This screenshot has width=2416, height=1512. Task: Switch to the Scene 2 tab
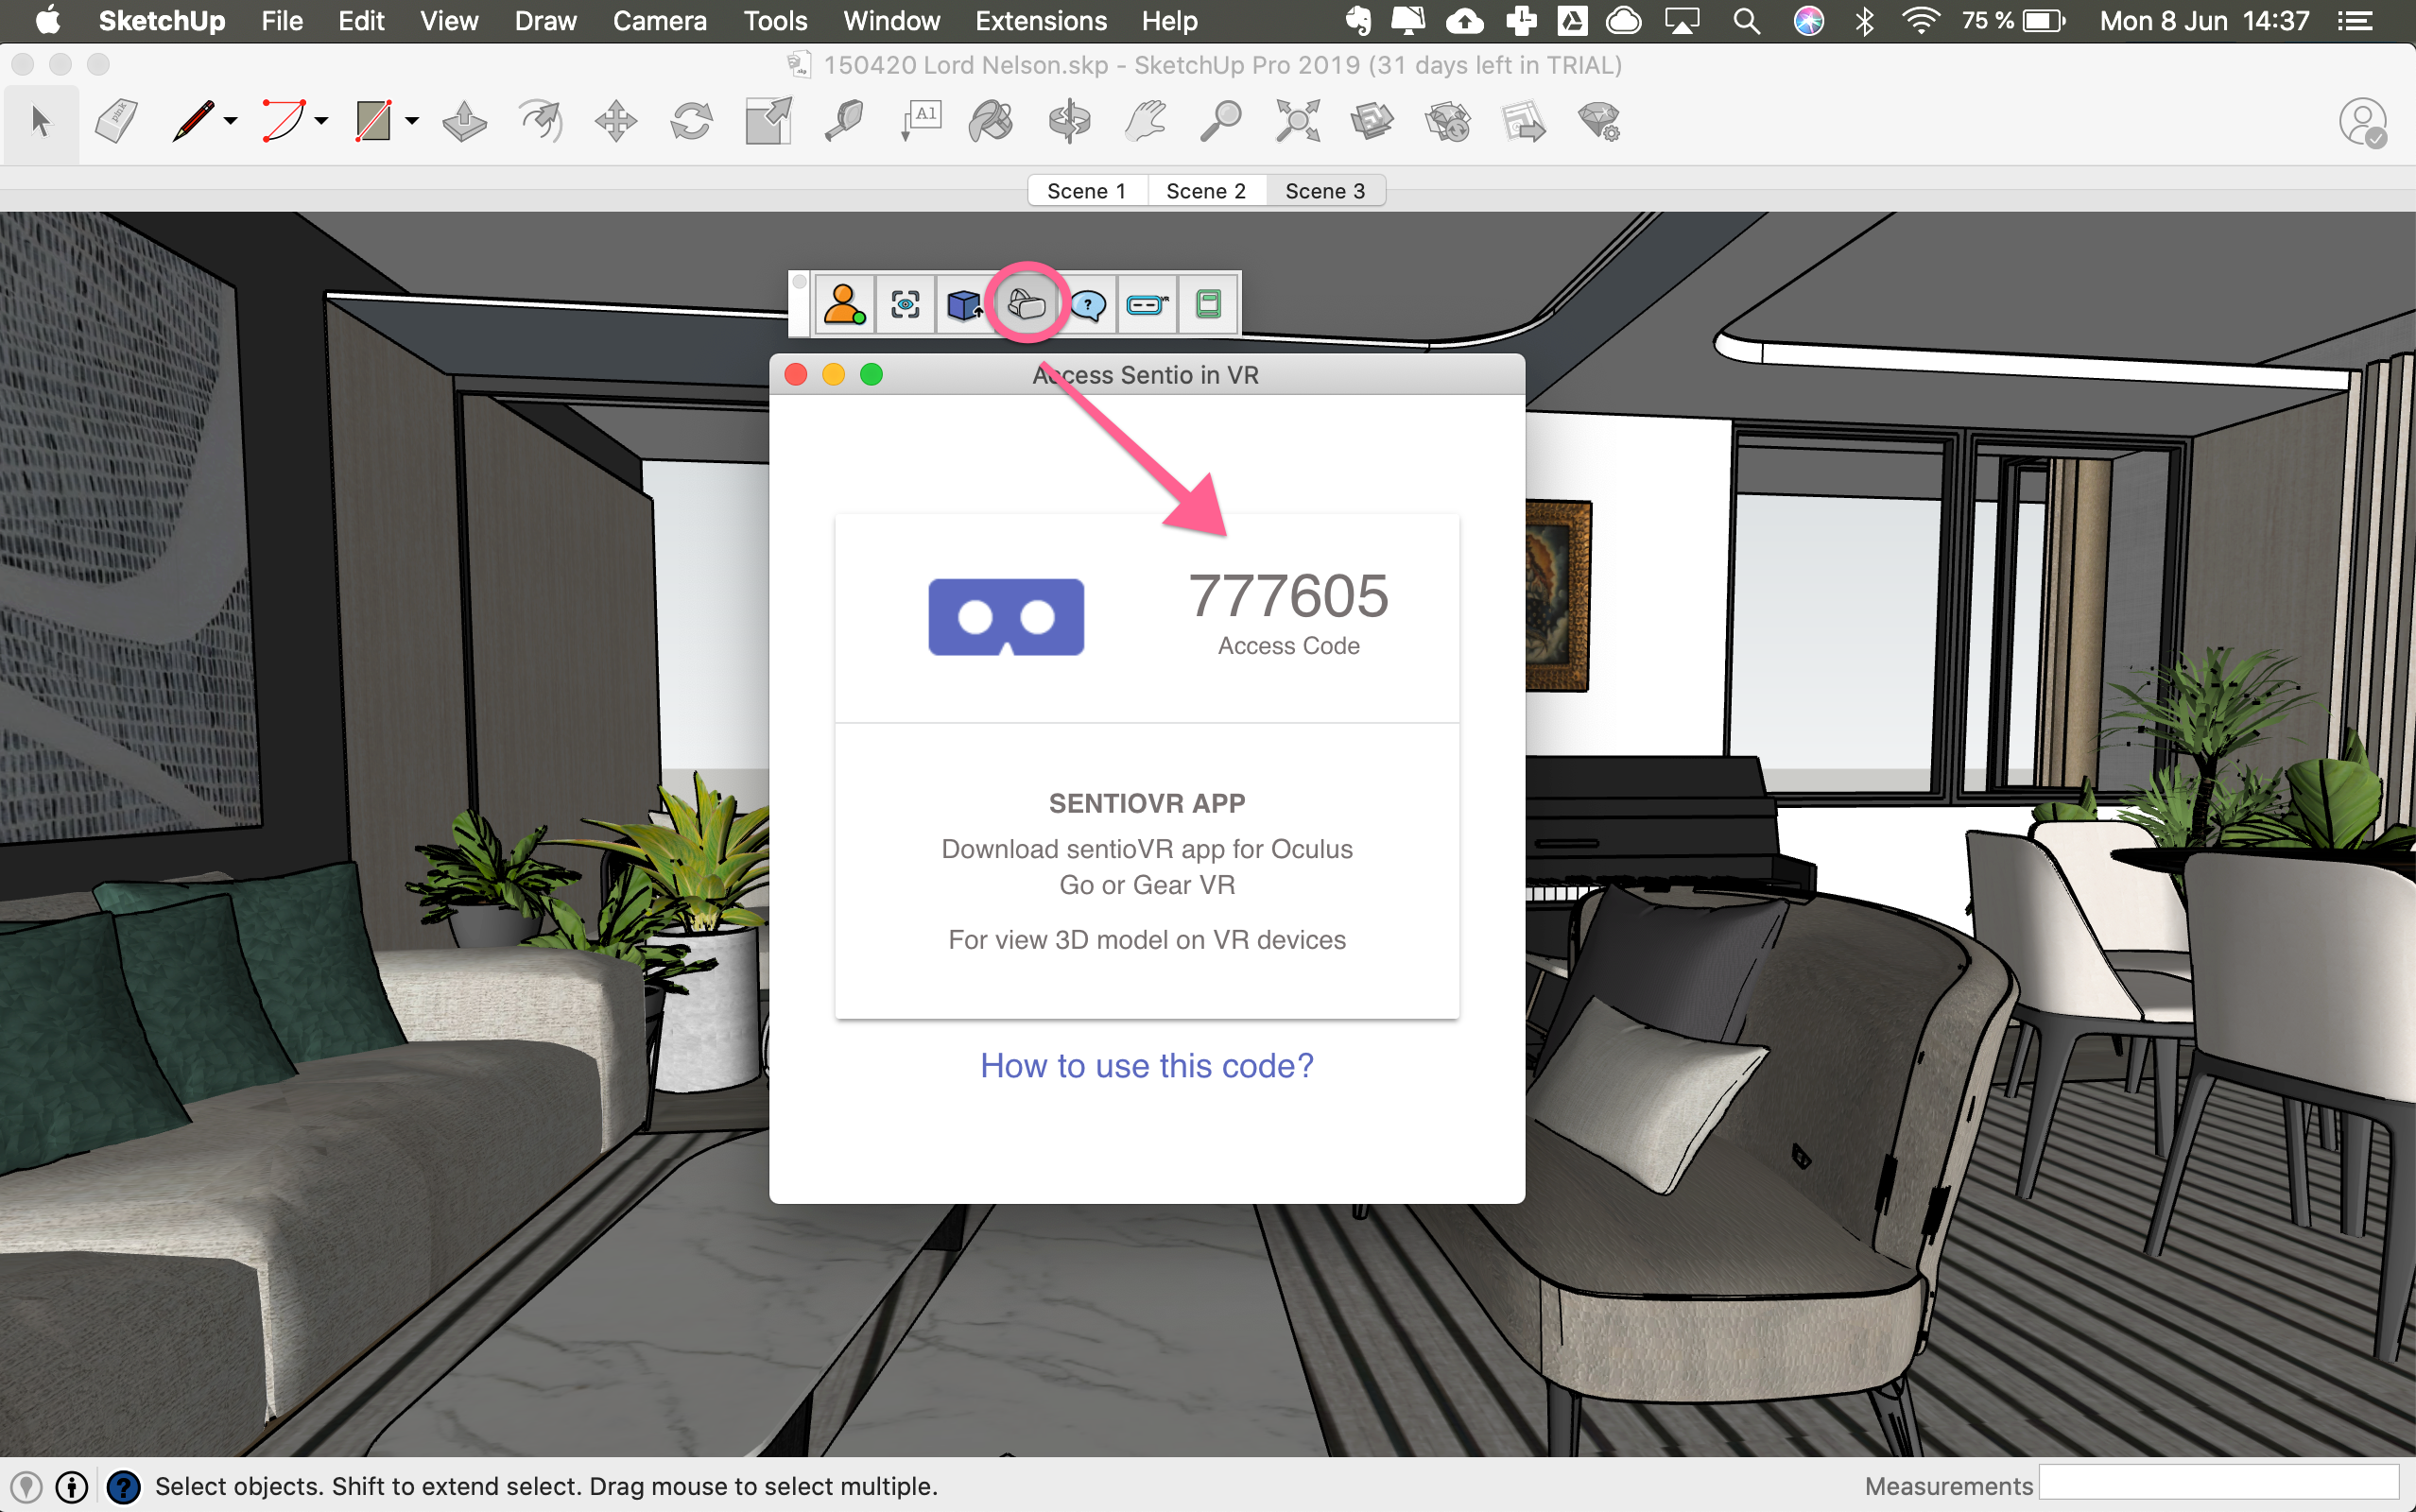[1205, 191]
